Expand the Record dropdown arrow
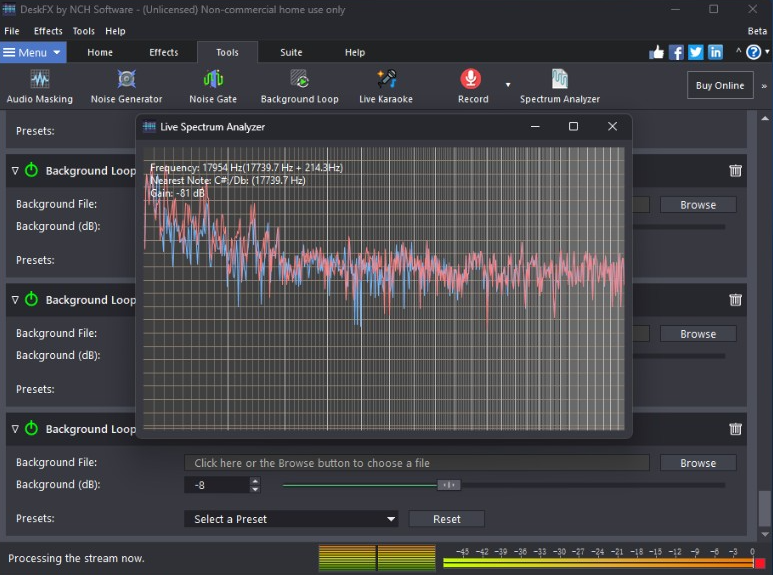Viewport: 773px width, 575px height. pos(508,85)
